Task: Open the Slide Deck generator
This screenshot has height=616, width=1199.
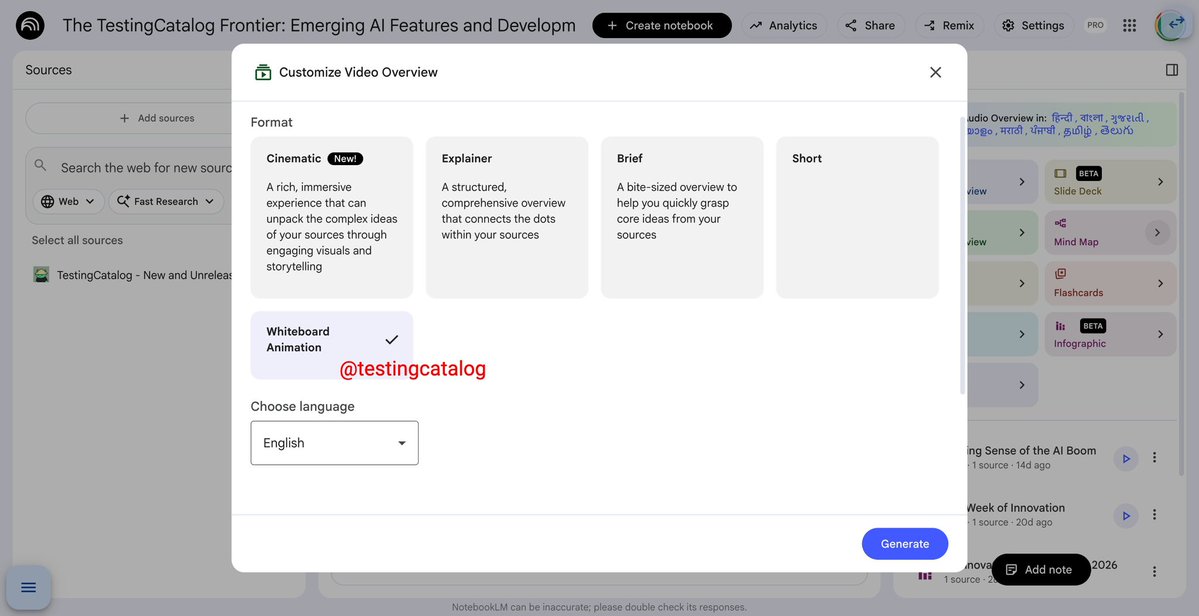Action: [x=1108, y=179]
